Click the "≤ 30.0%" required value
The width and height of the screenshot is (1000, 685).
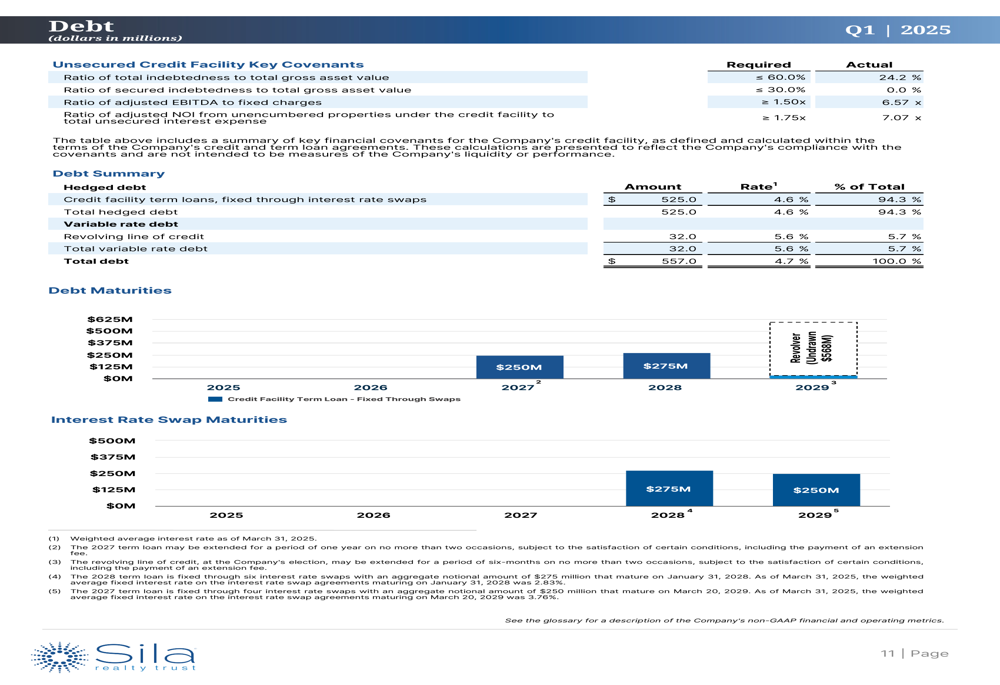point(780,90)
